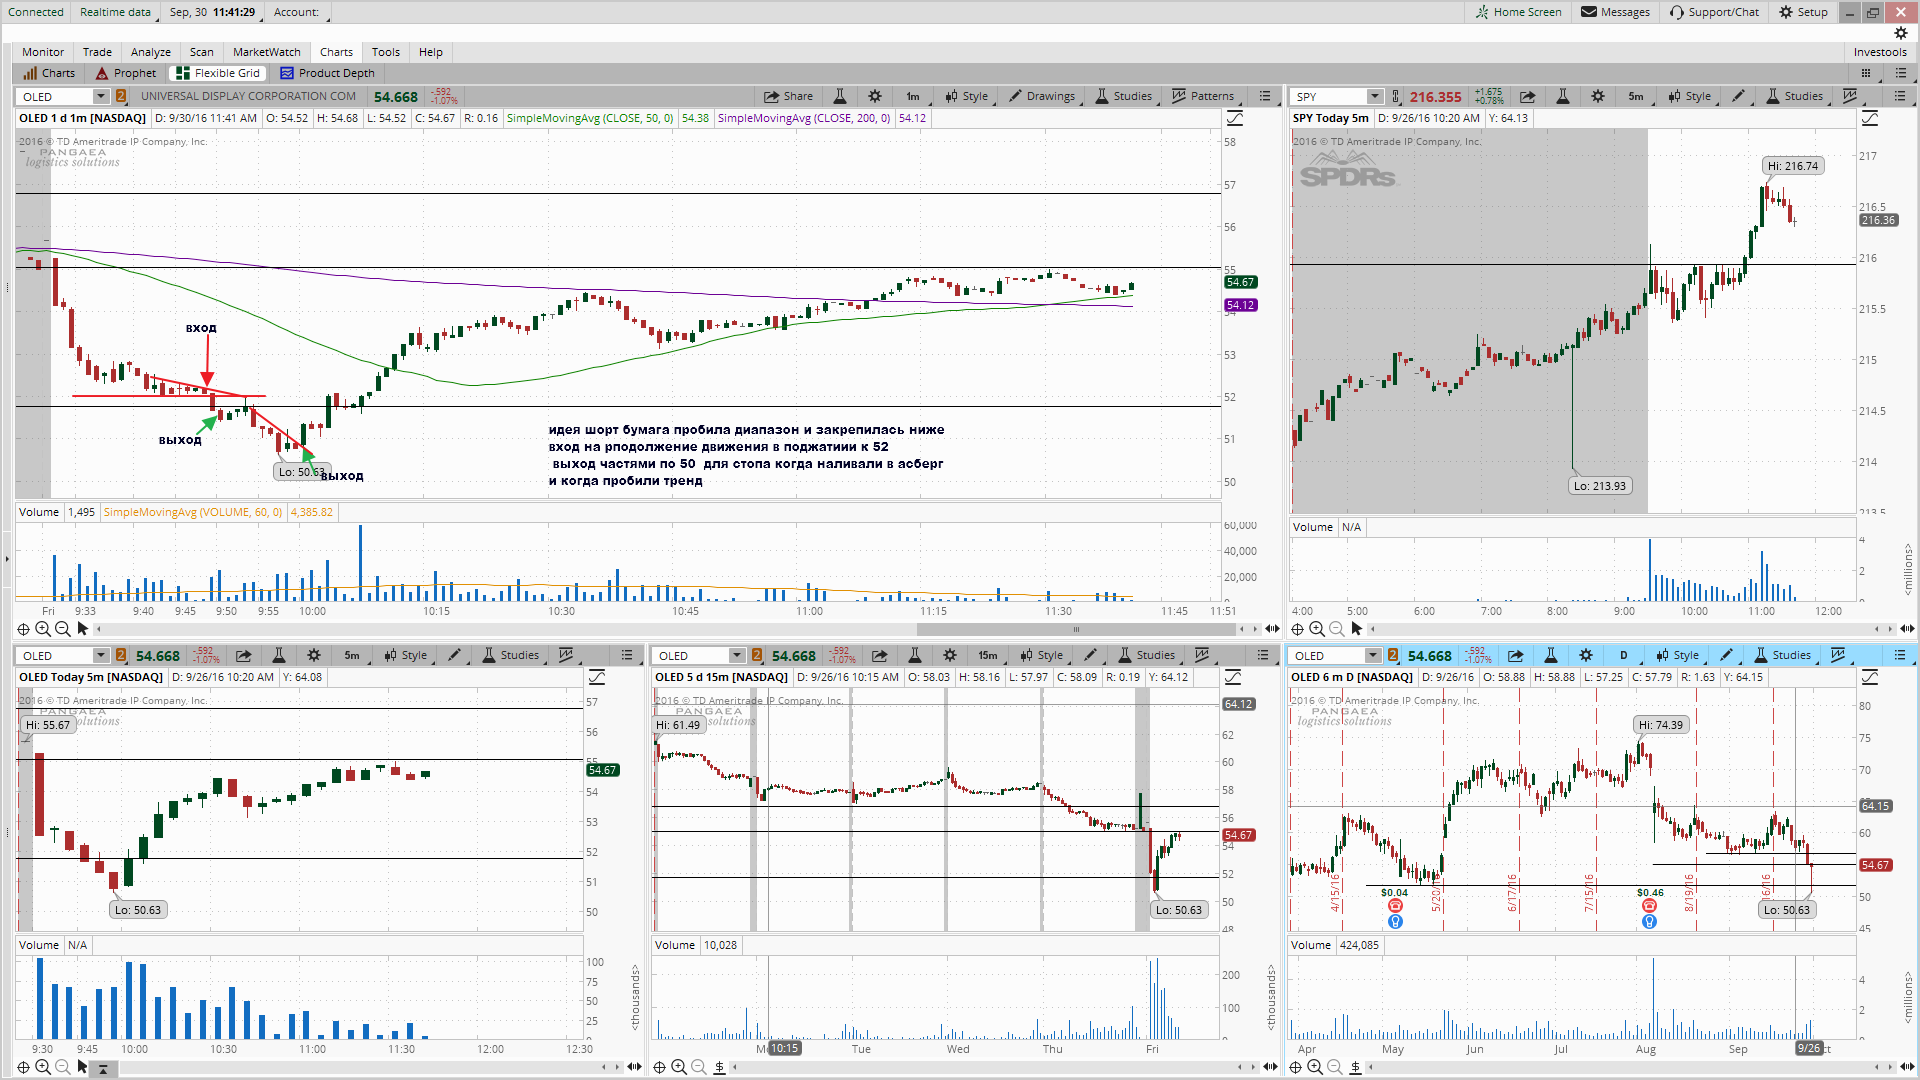Open the settings gear in the OLED daily chart toolbar
Screen dimensions: 1920x1080
[1586, 655]
